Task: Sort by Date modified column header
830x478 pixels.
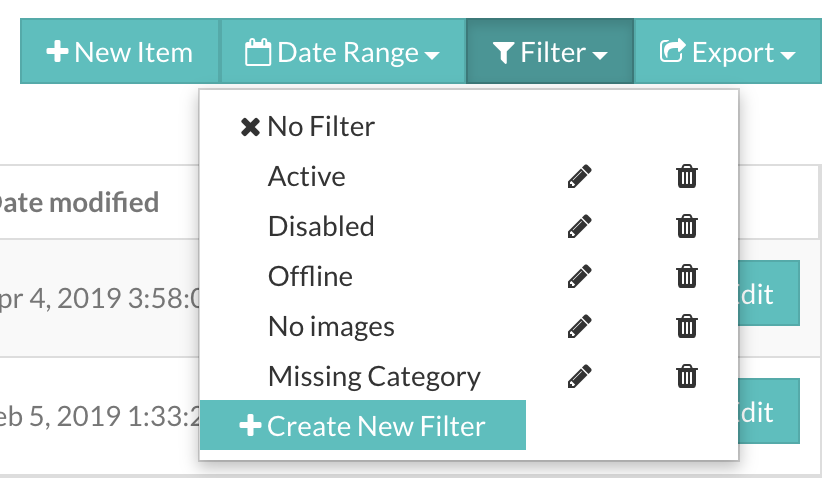Action: tap(78, 203)
